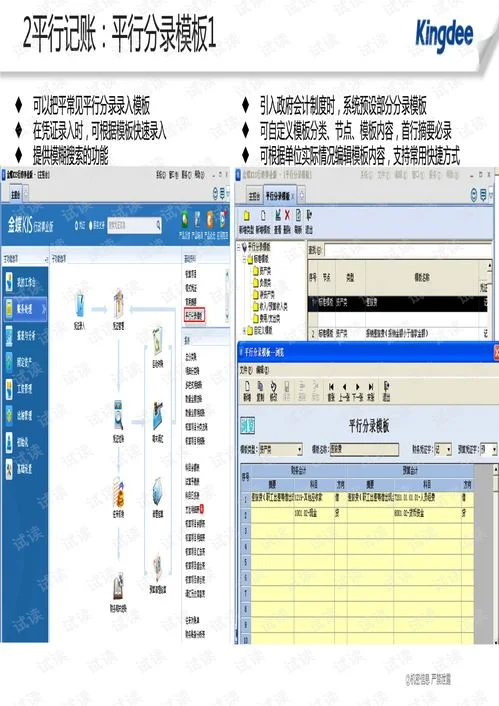
Task: Select 负债类 folder in template tree
Action: (x=262, y=283)
